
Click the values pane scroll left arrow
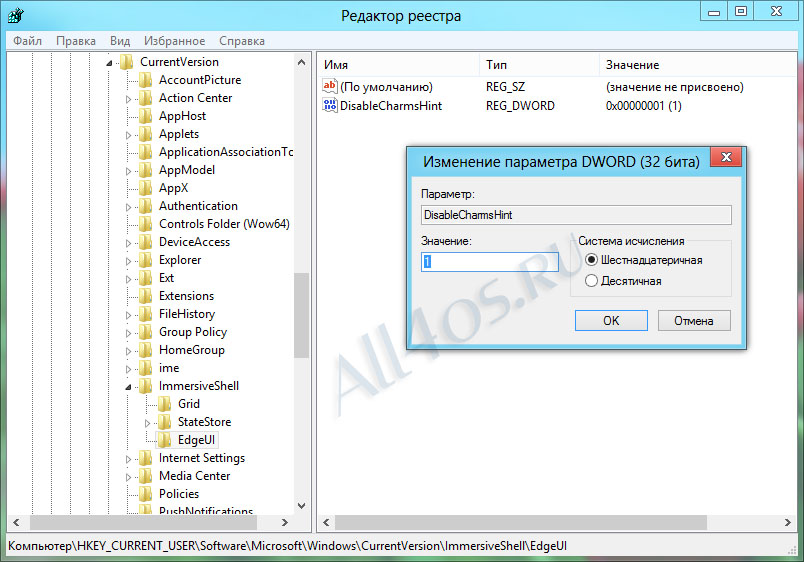(x=326, y=523)
